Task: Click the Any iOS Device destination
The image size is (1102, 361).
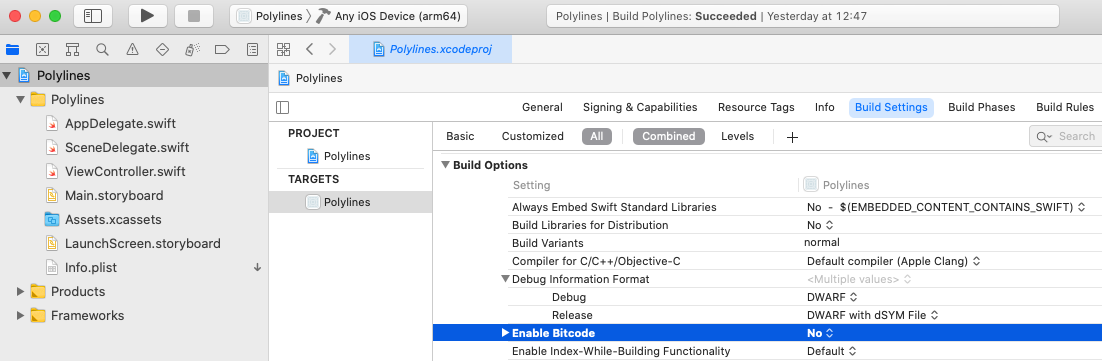Action: 398,15
